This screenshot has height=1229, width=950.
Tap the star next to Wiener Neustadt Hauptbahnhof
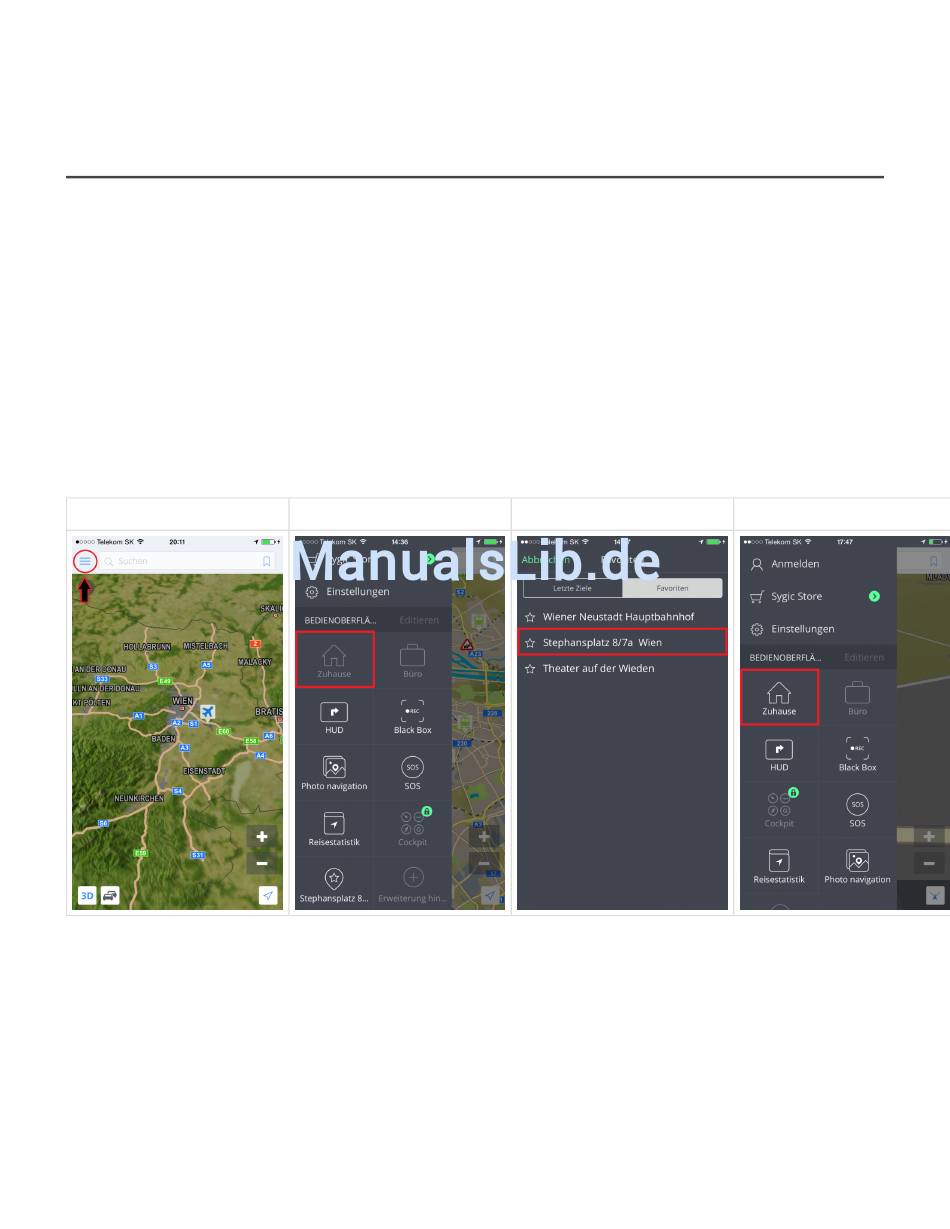pyautogui.click(x=530, y=617)
